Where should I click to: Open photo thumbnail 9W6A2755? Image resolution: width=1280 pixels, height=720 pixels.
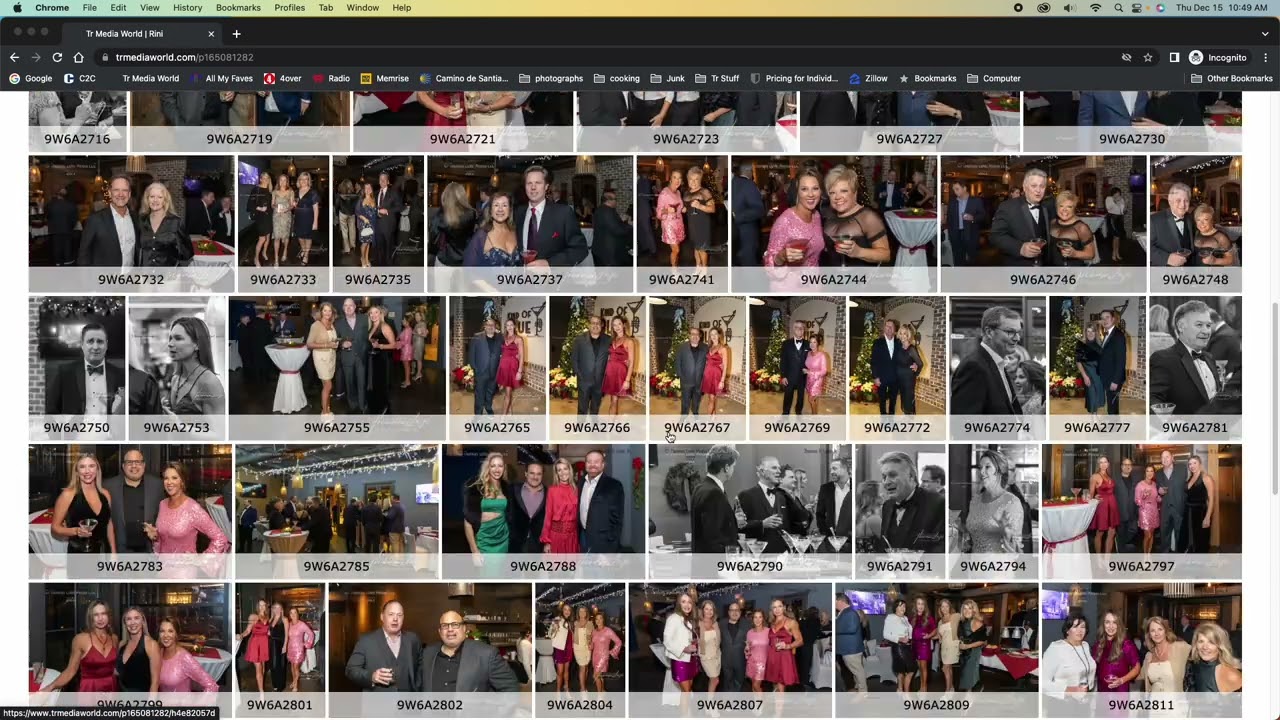337,367
